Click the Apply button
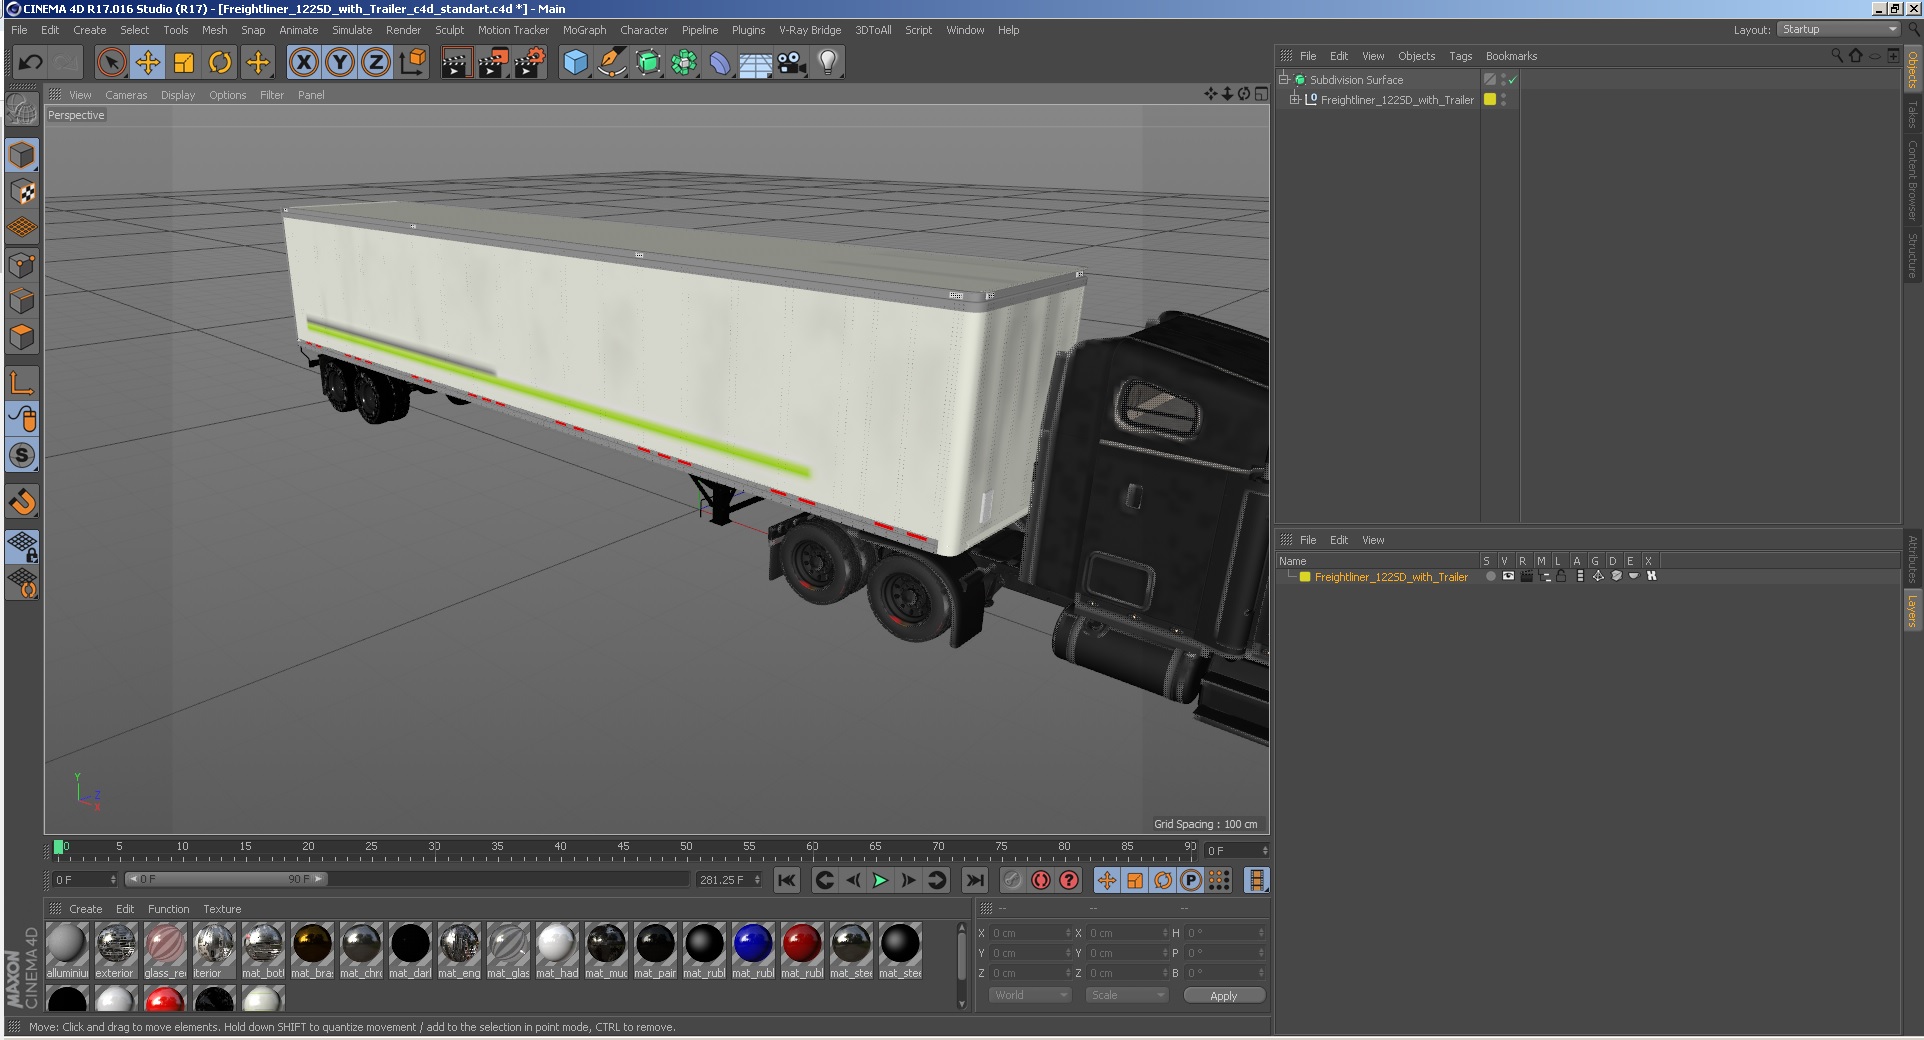 [x=1224, y=995]
